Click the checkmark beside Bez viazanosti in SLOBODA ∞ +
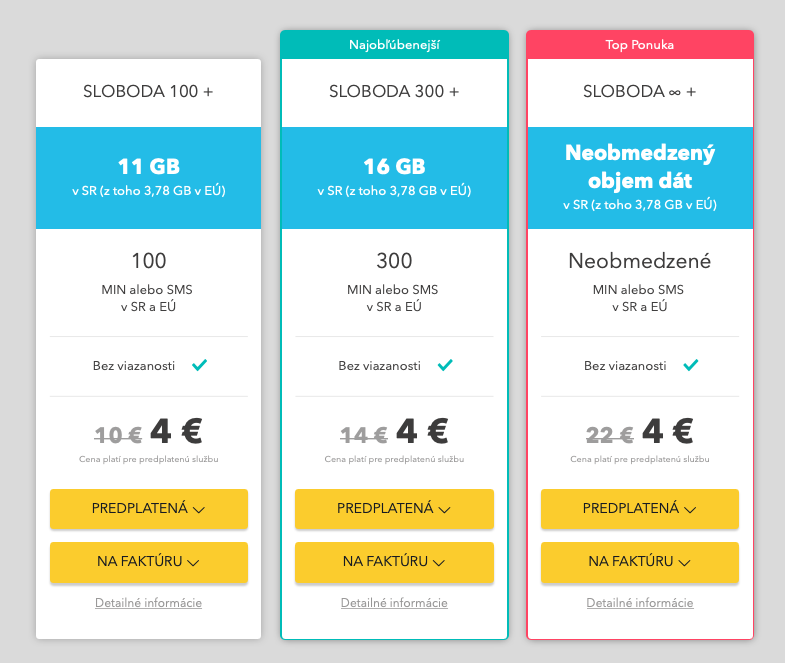785x663 pixels. pos(691,365)
